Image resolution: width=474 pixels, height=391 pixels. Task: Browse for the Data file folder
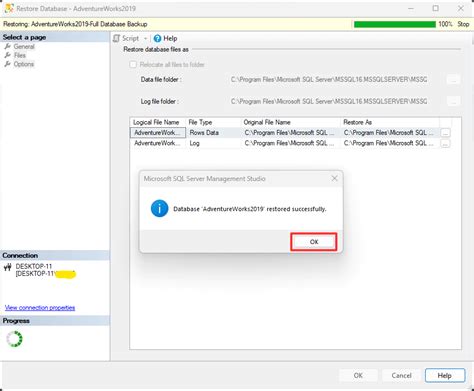[x=453, y=79]
